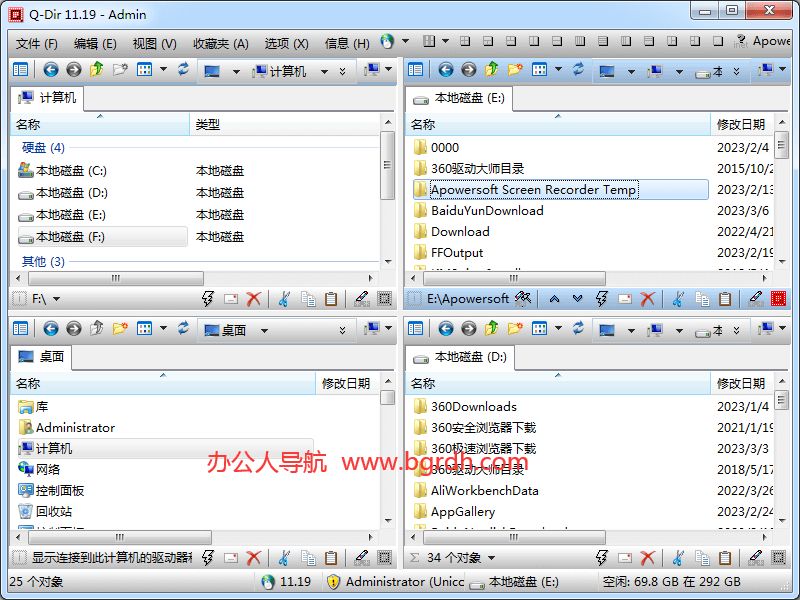Open the 收藏夹 (A) menu
The width and height of the screenshot is (800, 600).
point(220,43)
